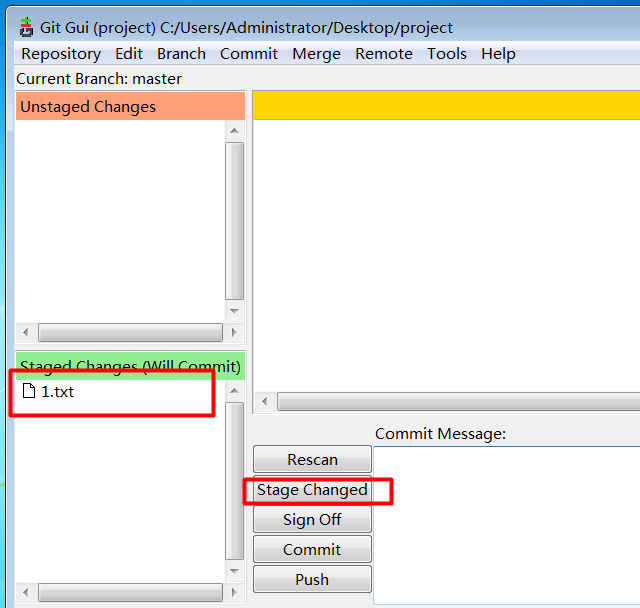The image size is (640, 608).
Task: Click the Staged Changes scroll-up arrow
Action: click(x=234, y=391)
